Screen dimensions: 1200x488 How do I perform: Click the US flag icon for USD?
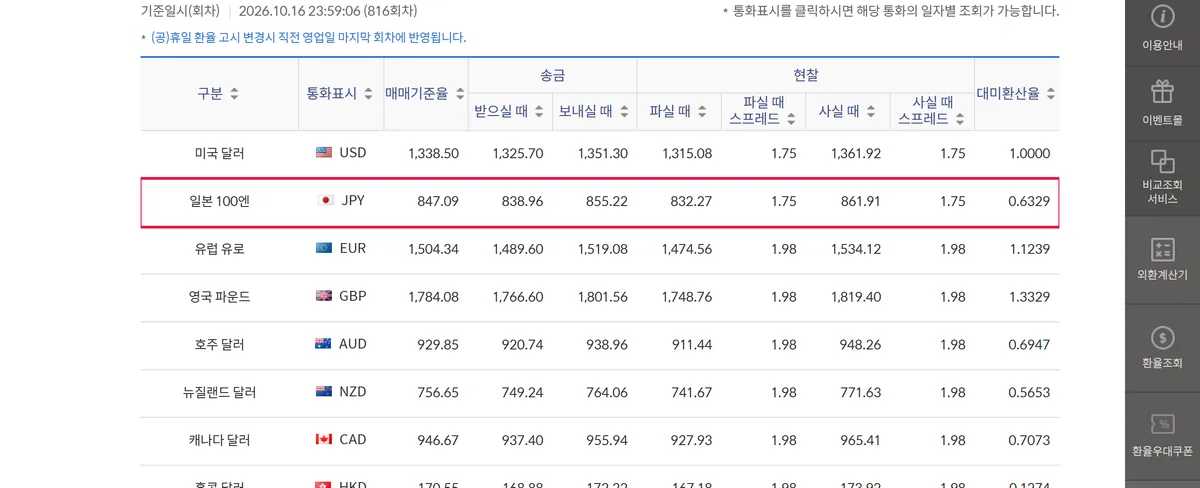pyautogui.click(x=323, y=153)
